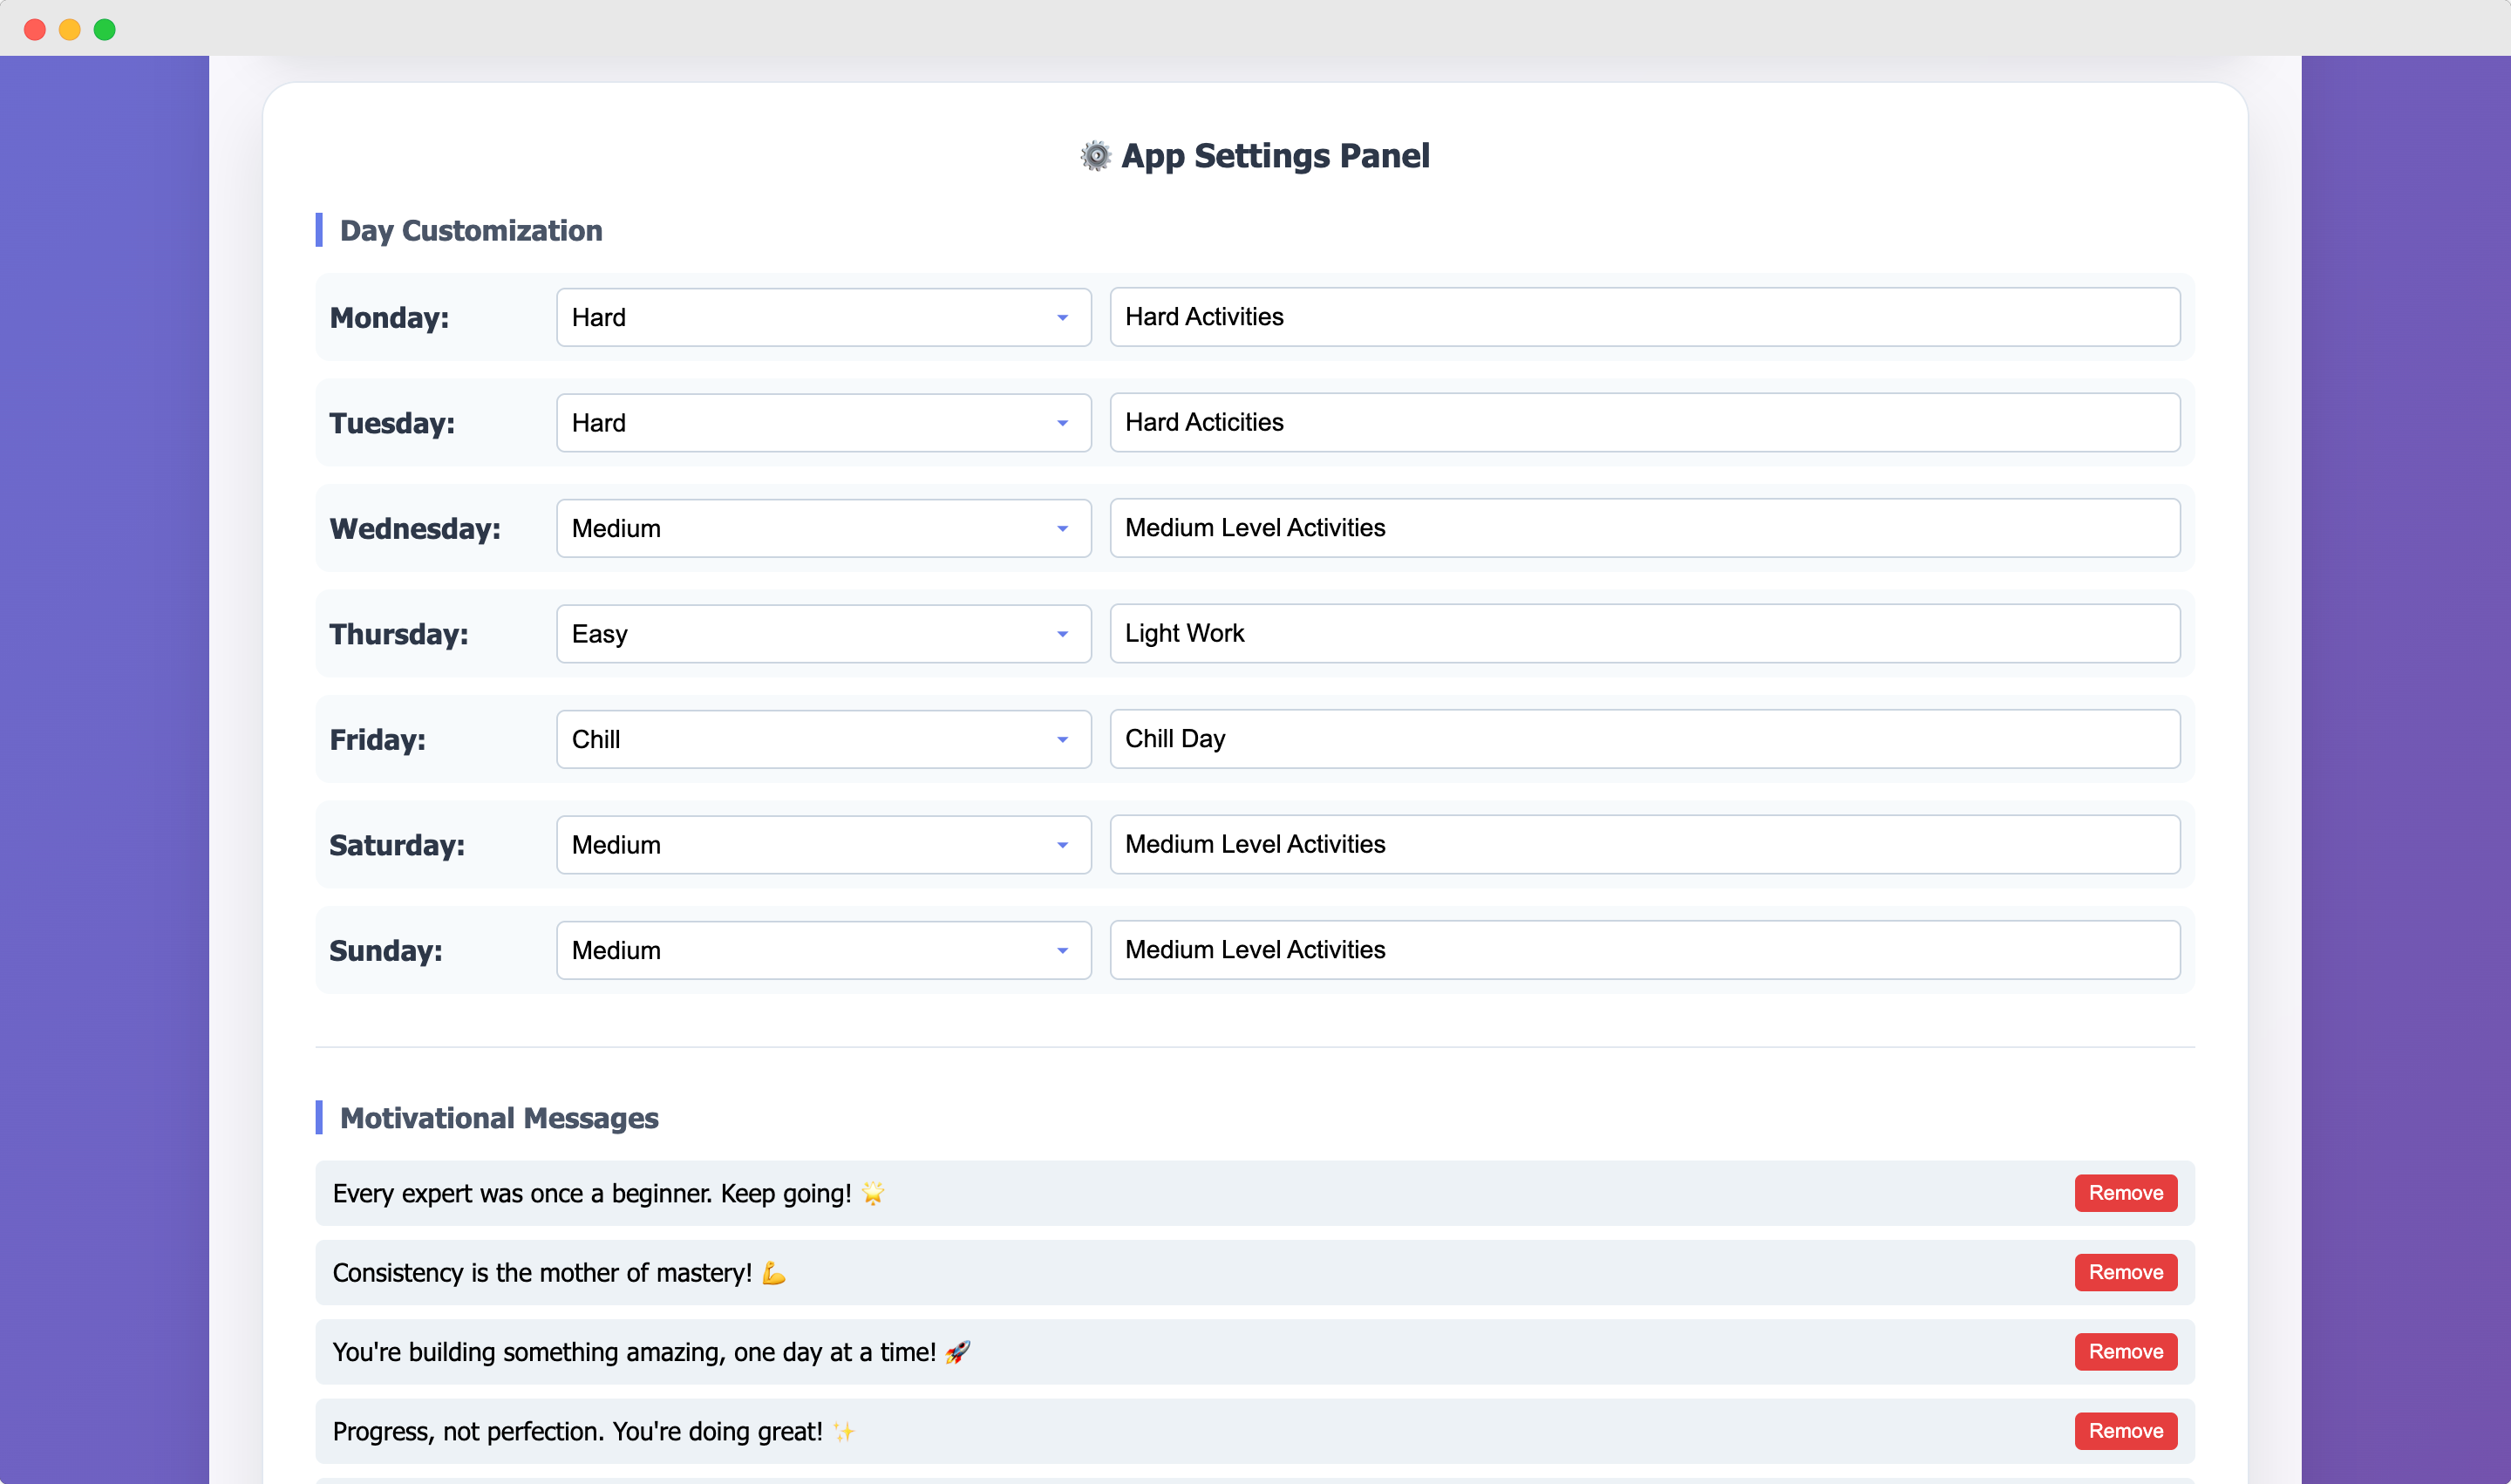Open Wednesday Medium dropdown
Viewport: 2511px width, 1484px height.
pyautogui.click(x=822, y=528)
